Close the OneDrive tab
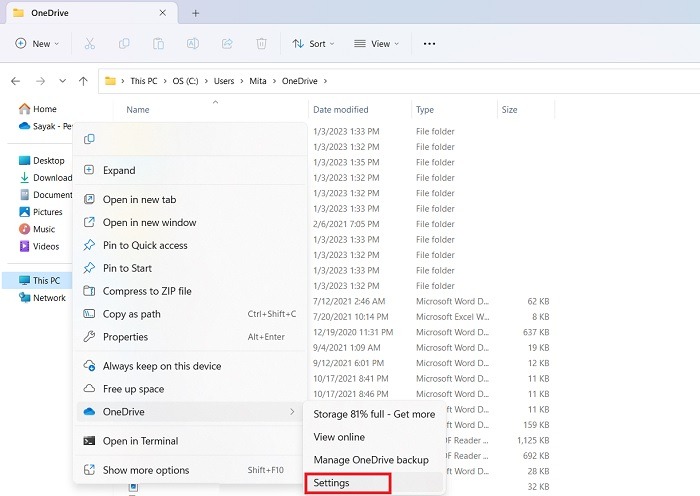This screenshot has height=496, width=700. click(163, 13)
